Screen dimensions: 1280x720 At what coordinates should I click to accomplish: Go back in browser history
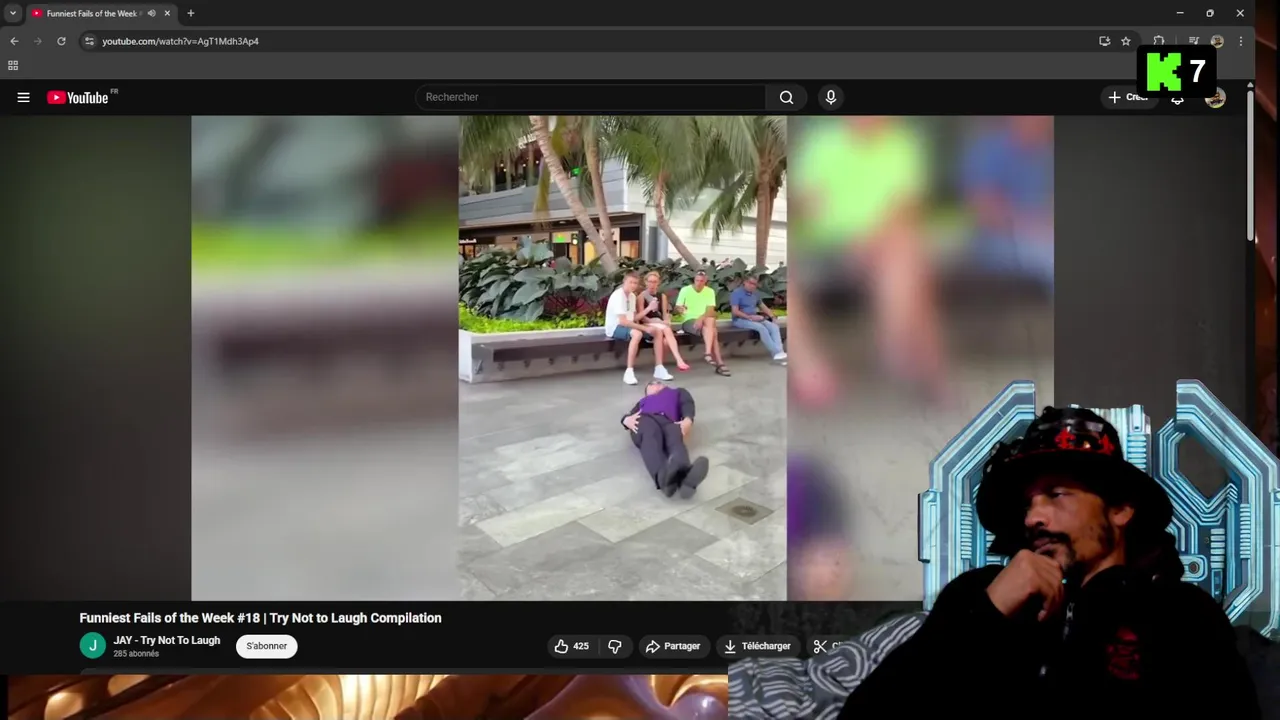(x=14, y=41)
